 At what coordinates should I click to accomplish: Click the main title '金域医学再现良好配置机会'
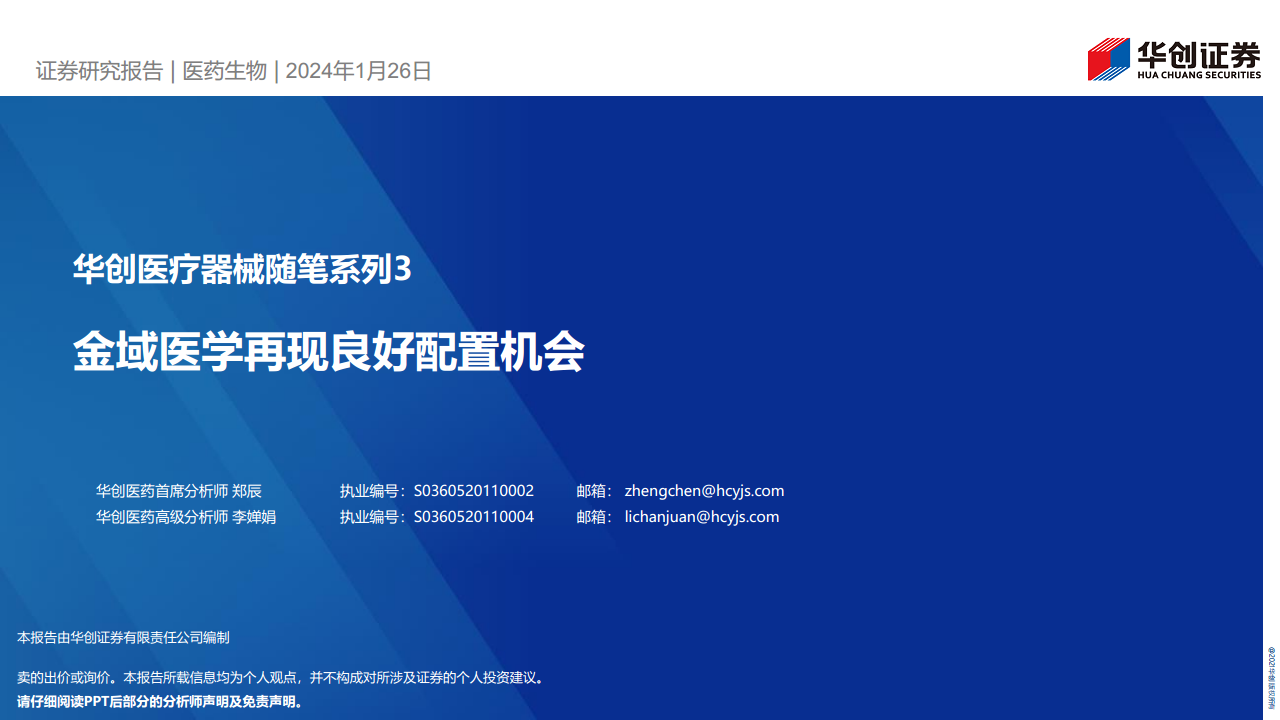329,351
